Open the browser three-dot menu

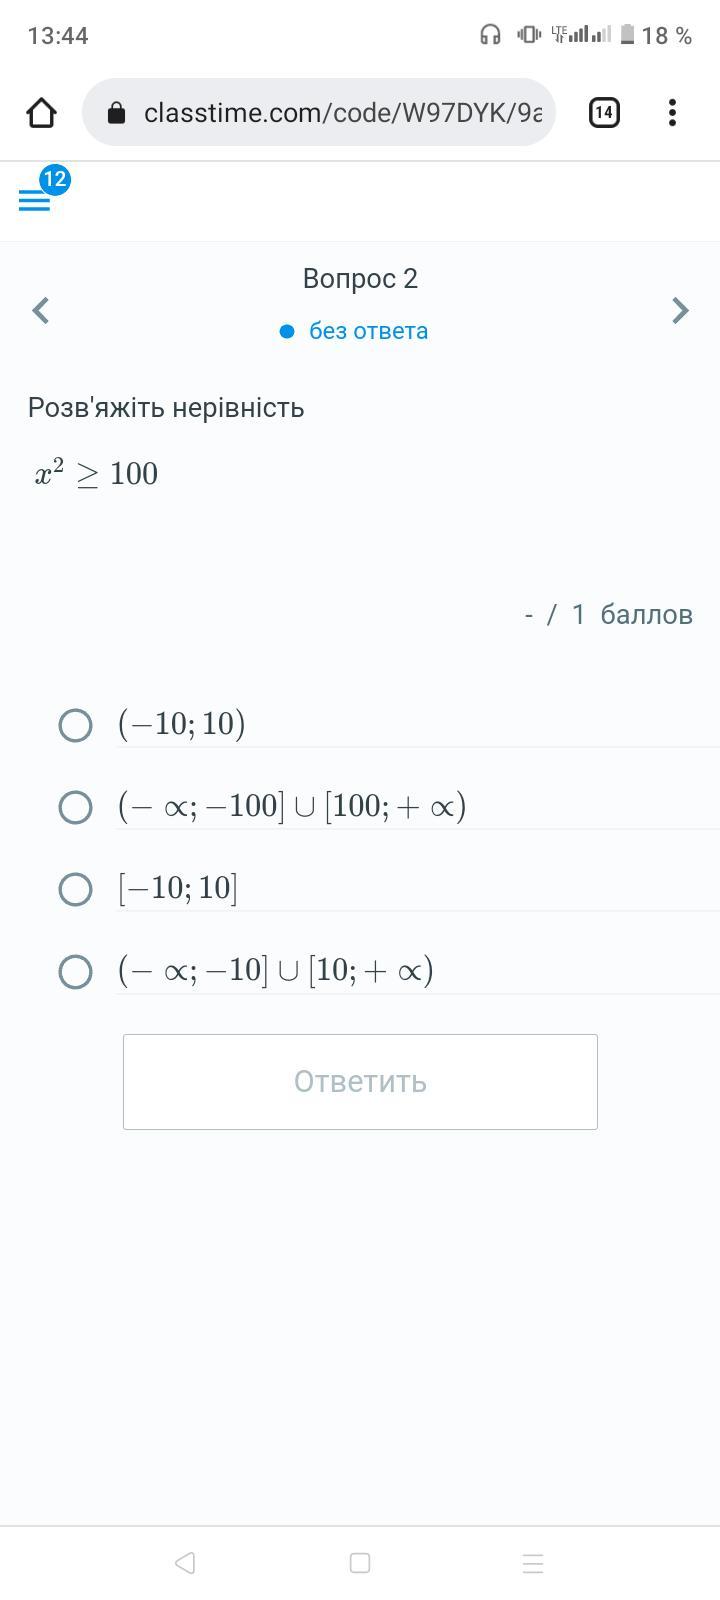click(672, 113)
